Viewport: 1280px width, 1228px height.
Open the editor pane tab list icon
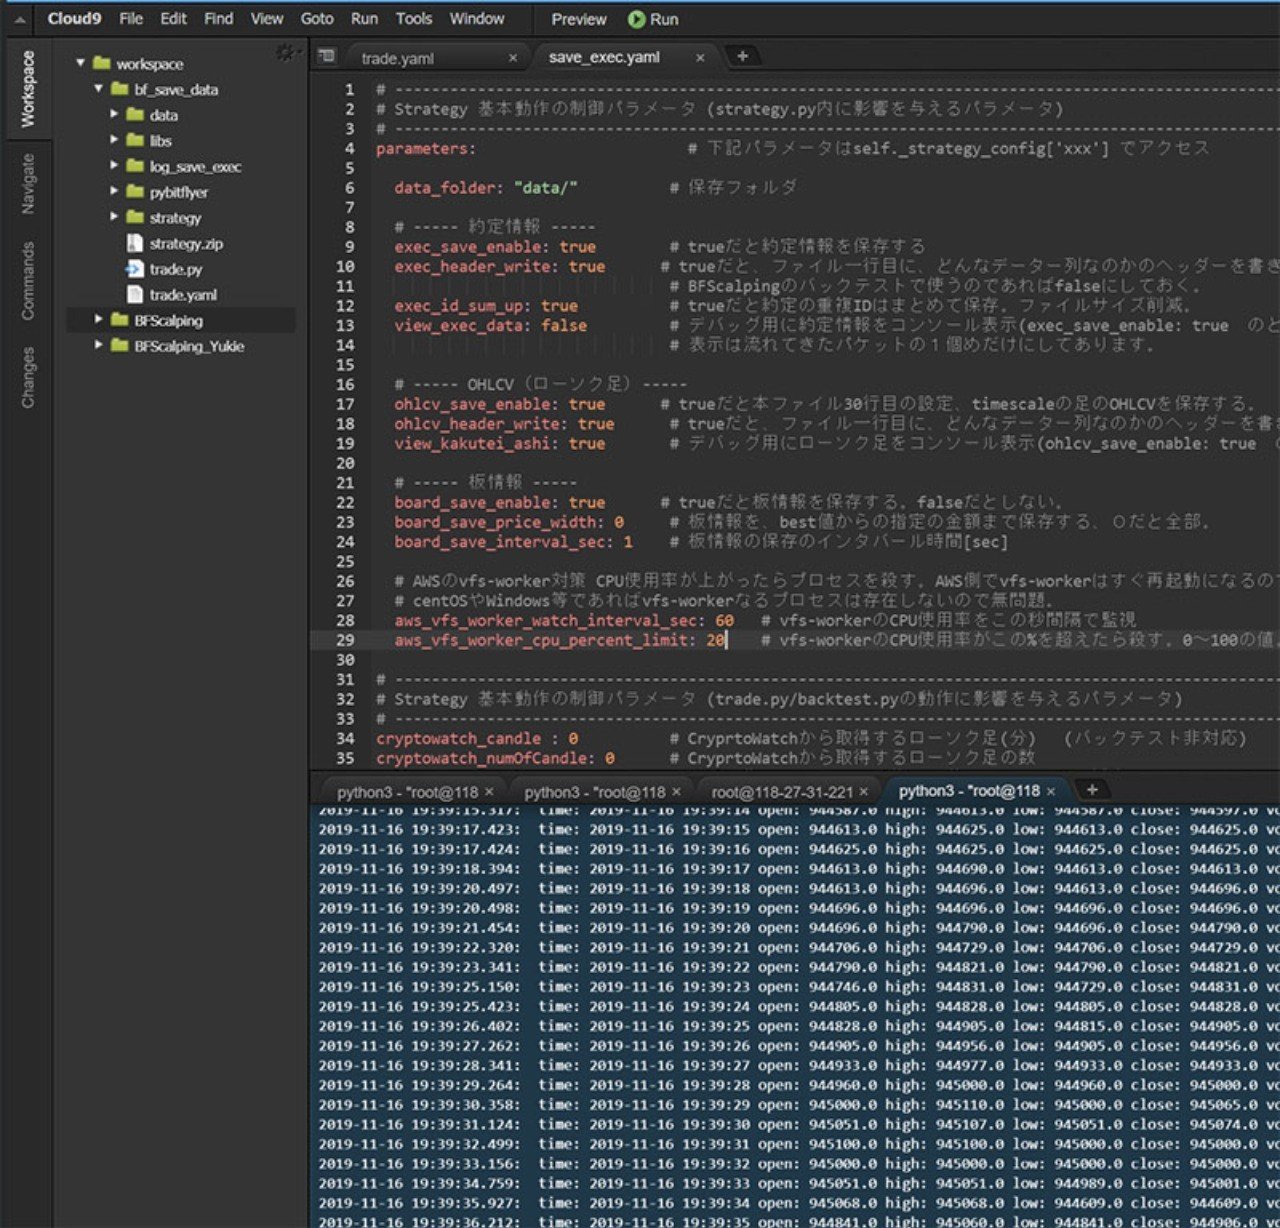pos(326,57)
